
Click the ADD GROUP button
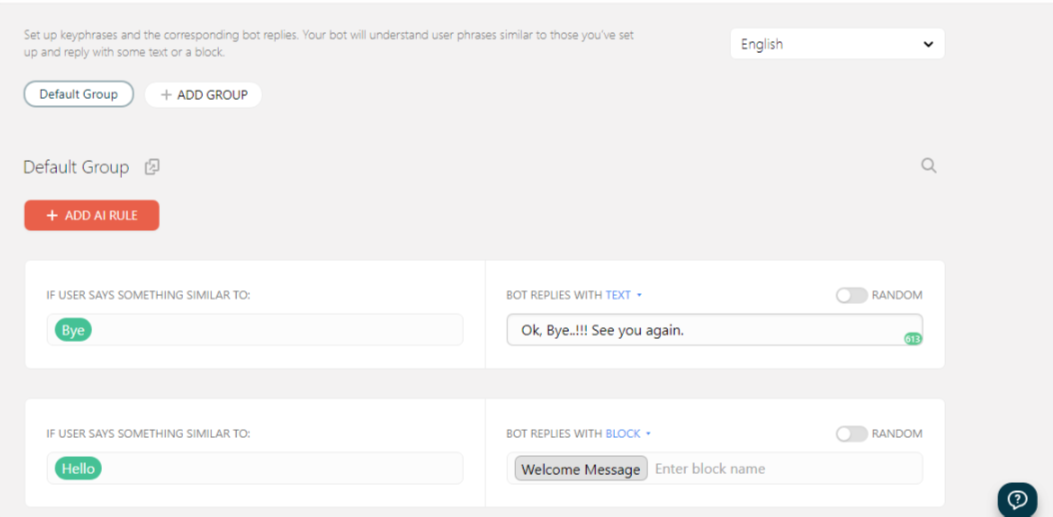point(203,95)
